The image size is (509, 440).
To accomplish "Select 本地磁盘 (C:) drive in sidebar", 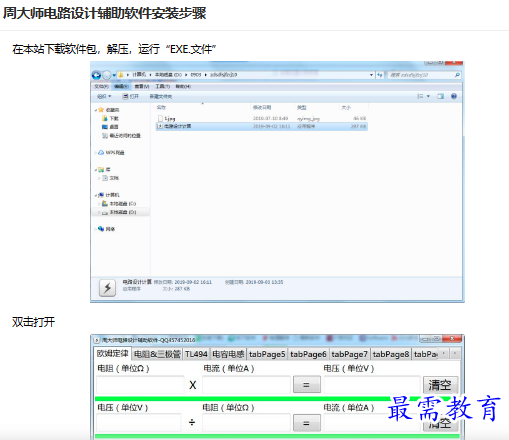I will pos(119,204).
